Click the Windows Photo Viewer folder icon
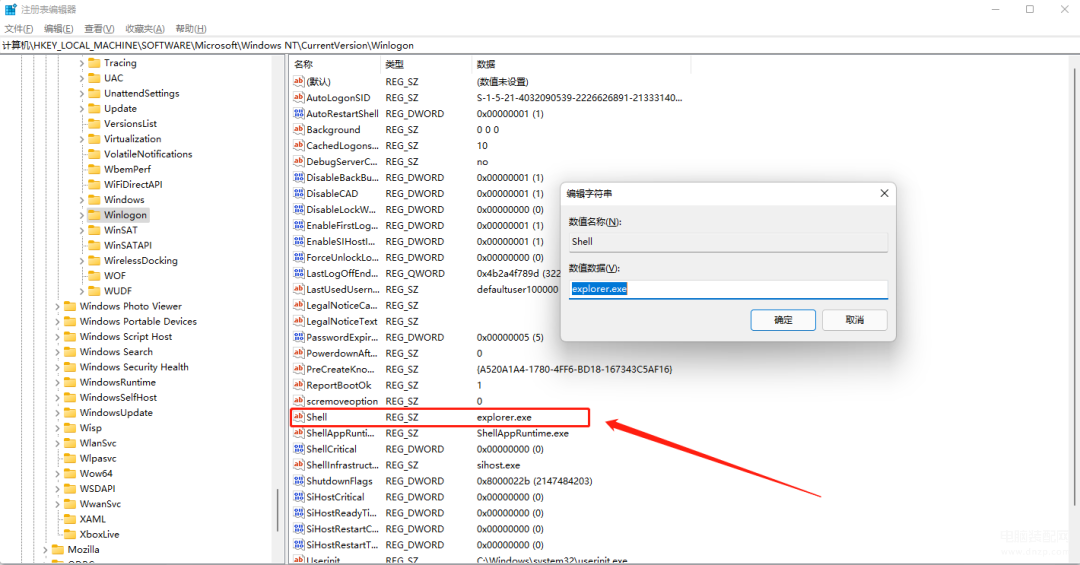The width and height of the screenshot is (1080, 565). tap(70, 306)
